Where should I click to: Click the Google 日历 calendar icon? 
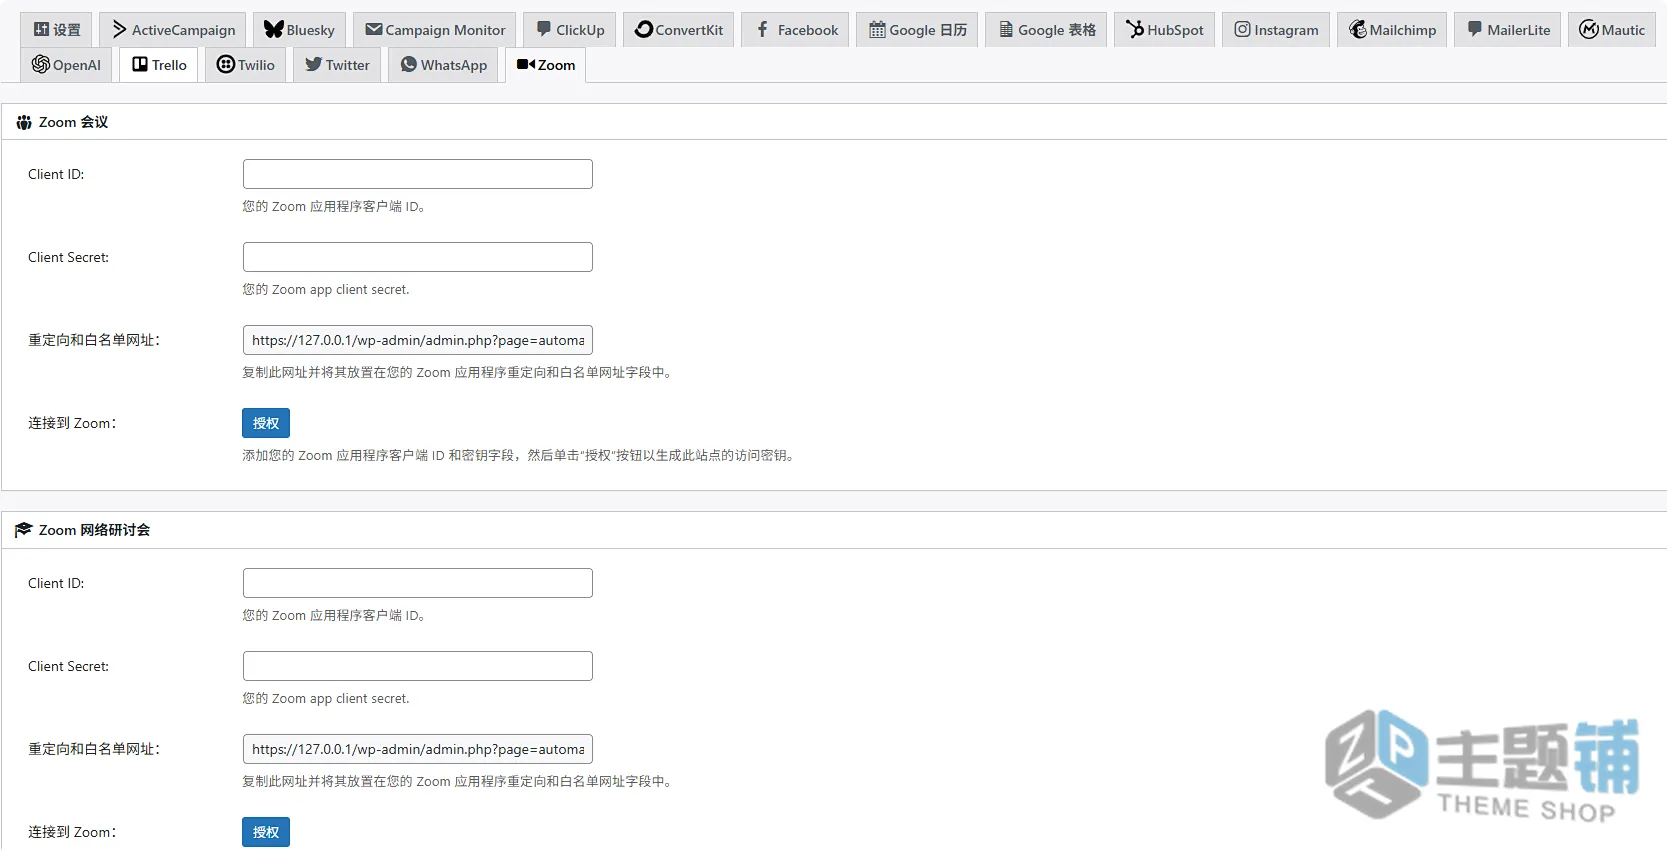[x=877, y=30]
